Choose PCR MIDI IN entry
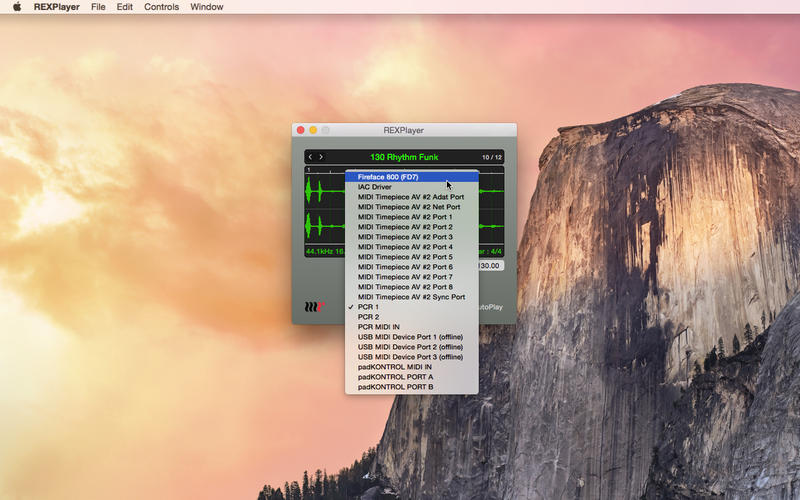The width and height of the screenshot is (800, 500). tap(412, 327)
